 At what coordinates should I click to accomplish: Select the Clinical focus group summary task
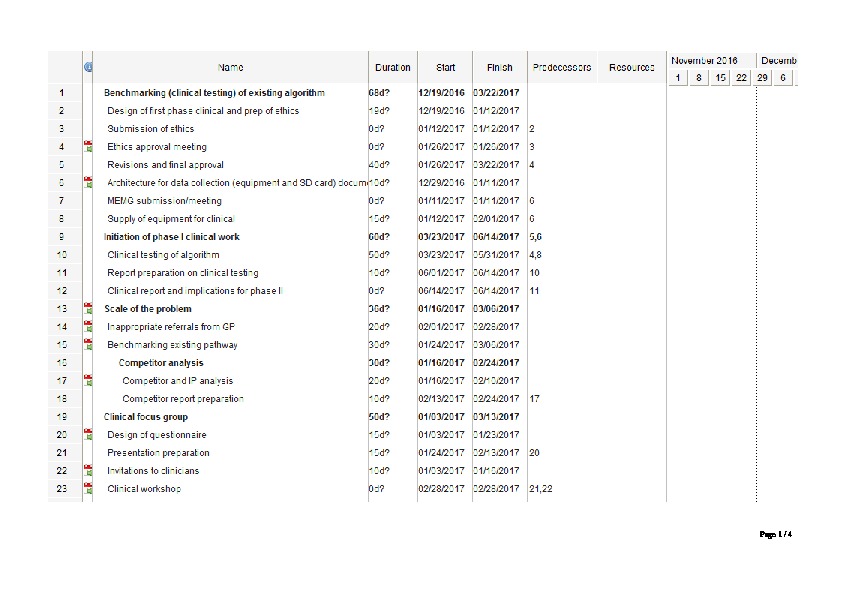click(x=146, y=417)
